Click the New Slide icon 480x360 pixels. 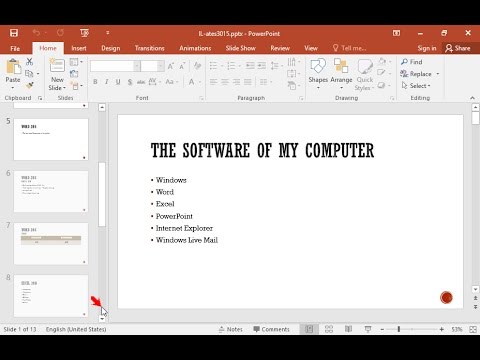tap(57, 66)
